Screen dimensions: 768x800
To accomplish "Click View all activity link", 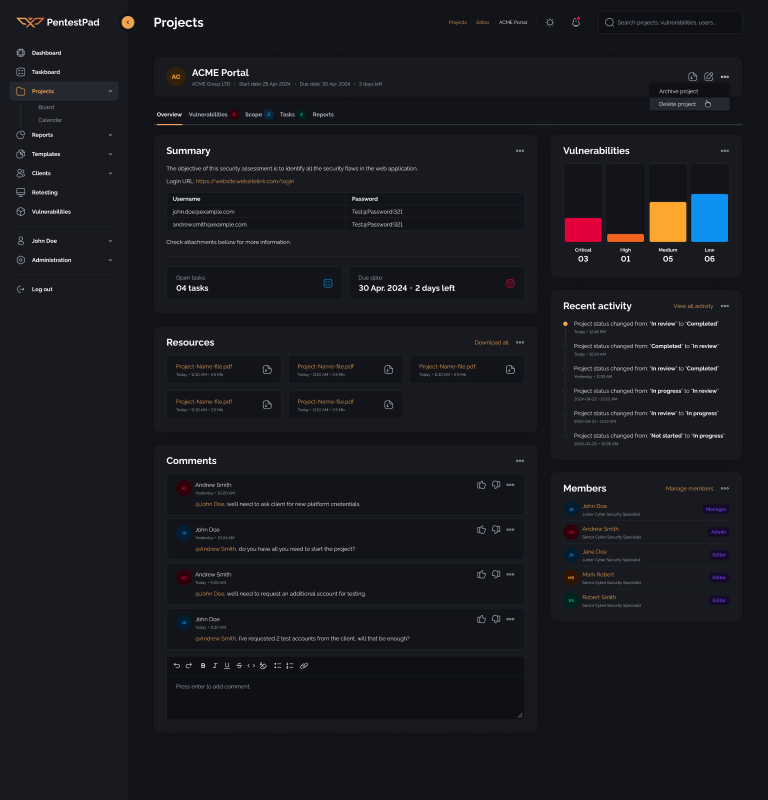I will pyautogui.click(x=693, y=306).
